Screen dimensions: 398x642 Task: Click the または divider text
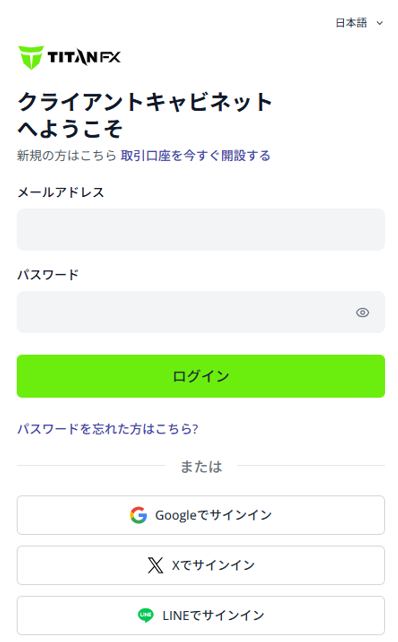tap(201, 466)
